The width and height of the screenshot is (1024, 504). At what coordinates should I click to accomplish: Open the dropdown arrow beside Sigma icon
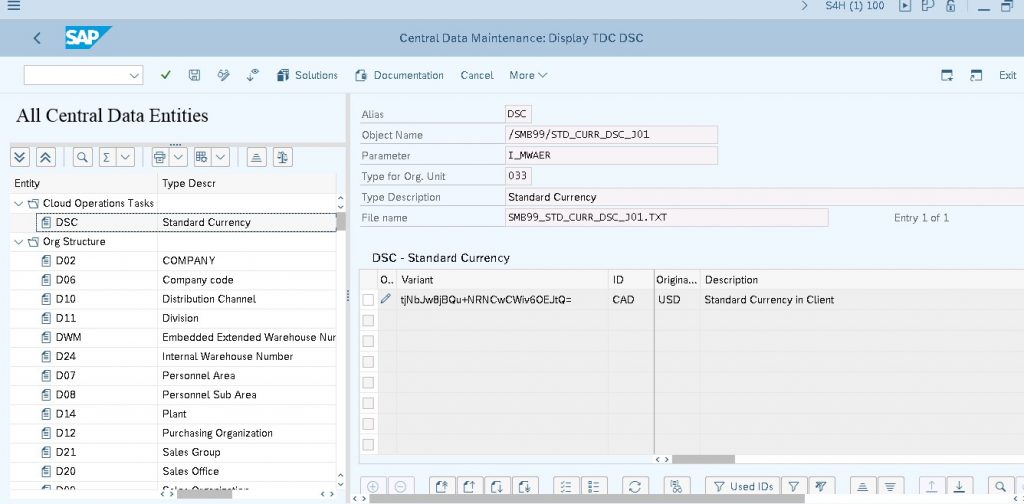coord(126,157)
